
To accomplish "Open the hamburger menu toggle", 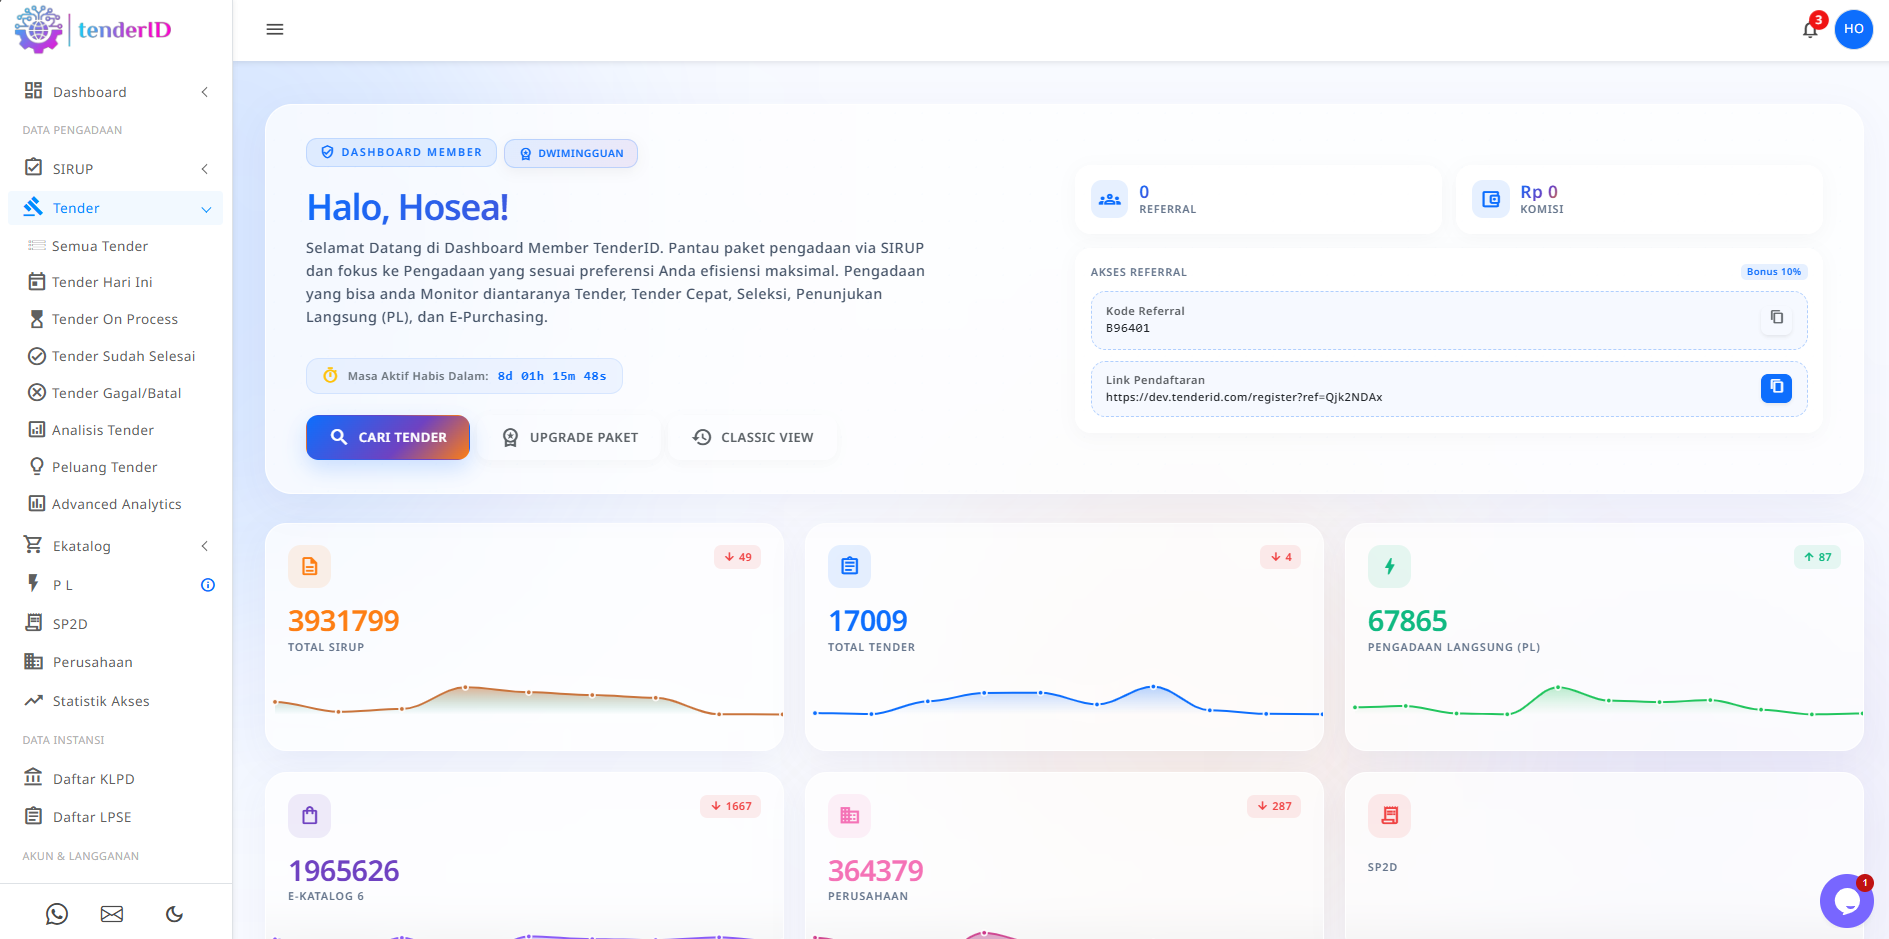I will (x=275, y=29).
